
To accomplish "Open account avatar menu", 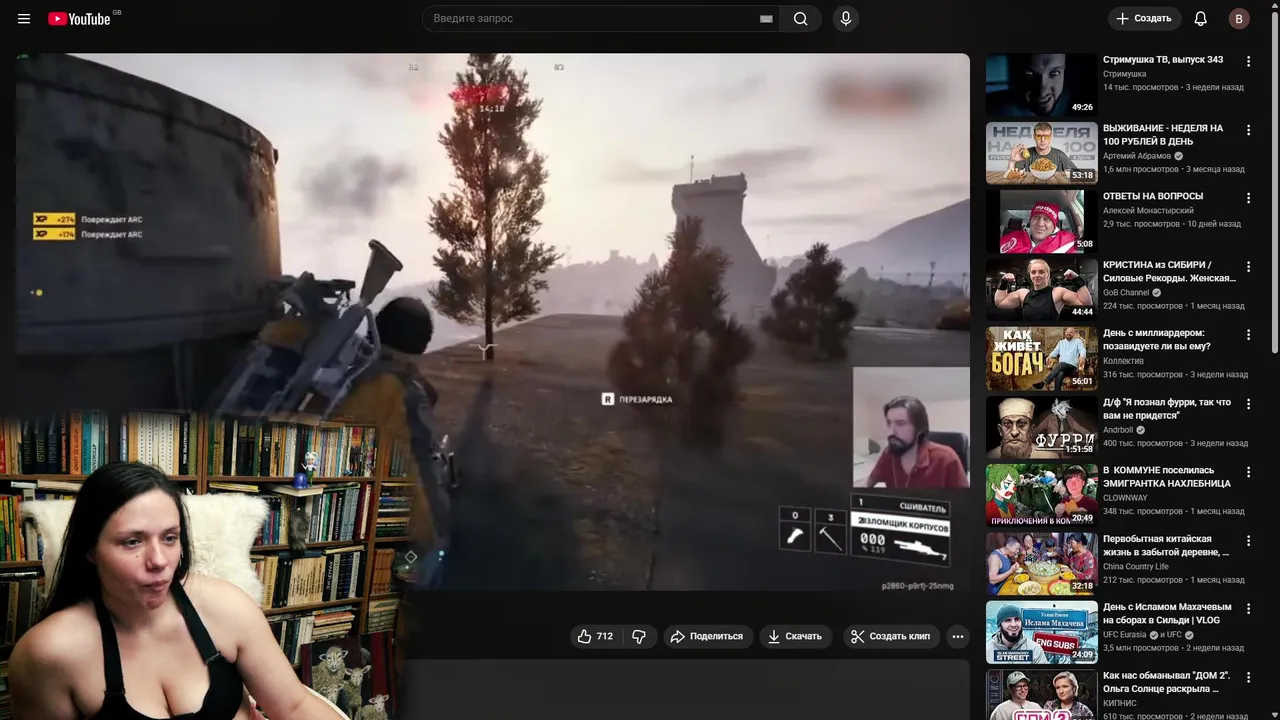I will click(x=1239, y=18).
